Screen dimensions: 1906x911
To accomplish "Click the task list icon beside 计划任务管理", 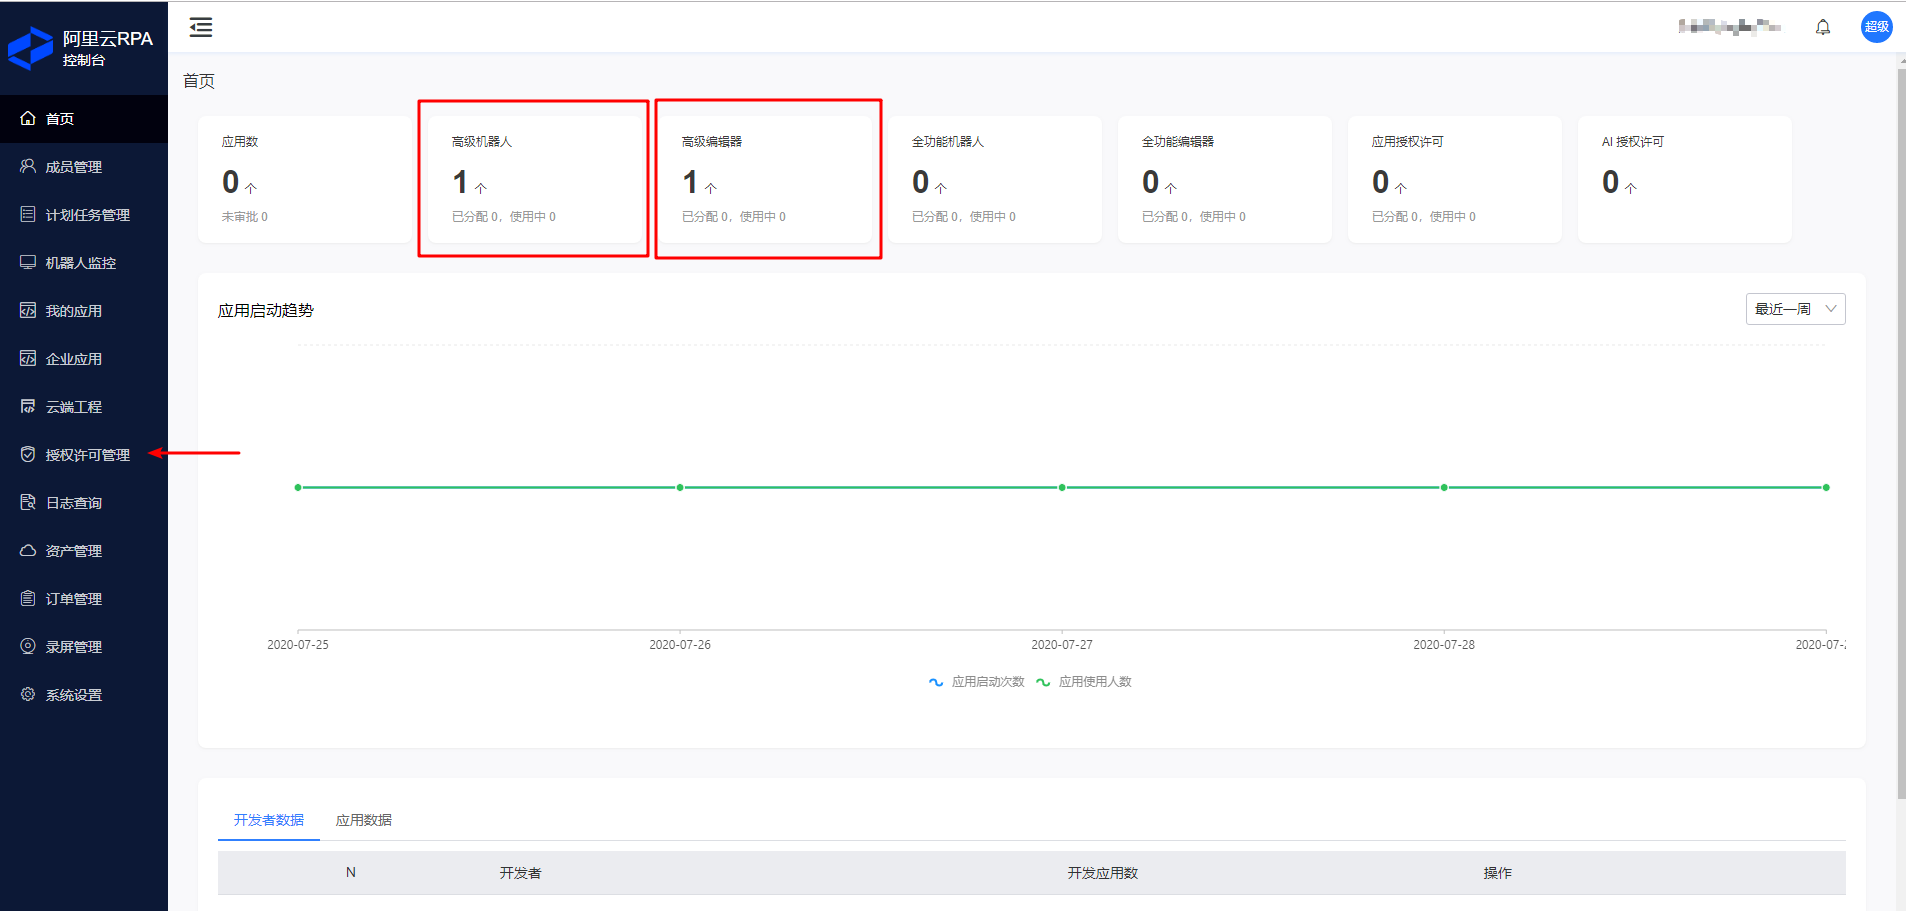I will click(x=28, y=214).
